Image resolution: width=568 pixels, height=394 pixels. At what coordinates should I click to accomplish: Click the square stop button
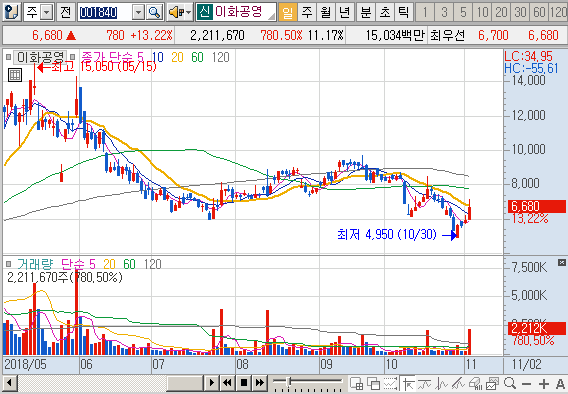244,383
